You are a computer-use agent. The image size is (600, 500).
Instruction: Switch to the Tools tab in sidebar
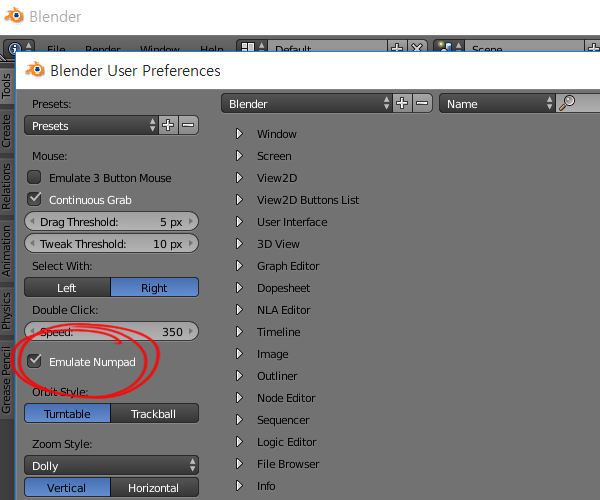(x=7, y=86)
